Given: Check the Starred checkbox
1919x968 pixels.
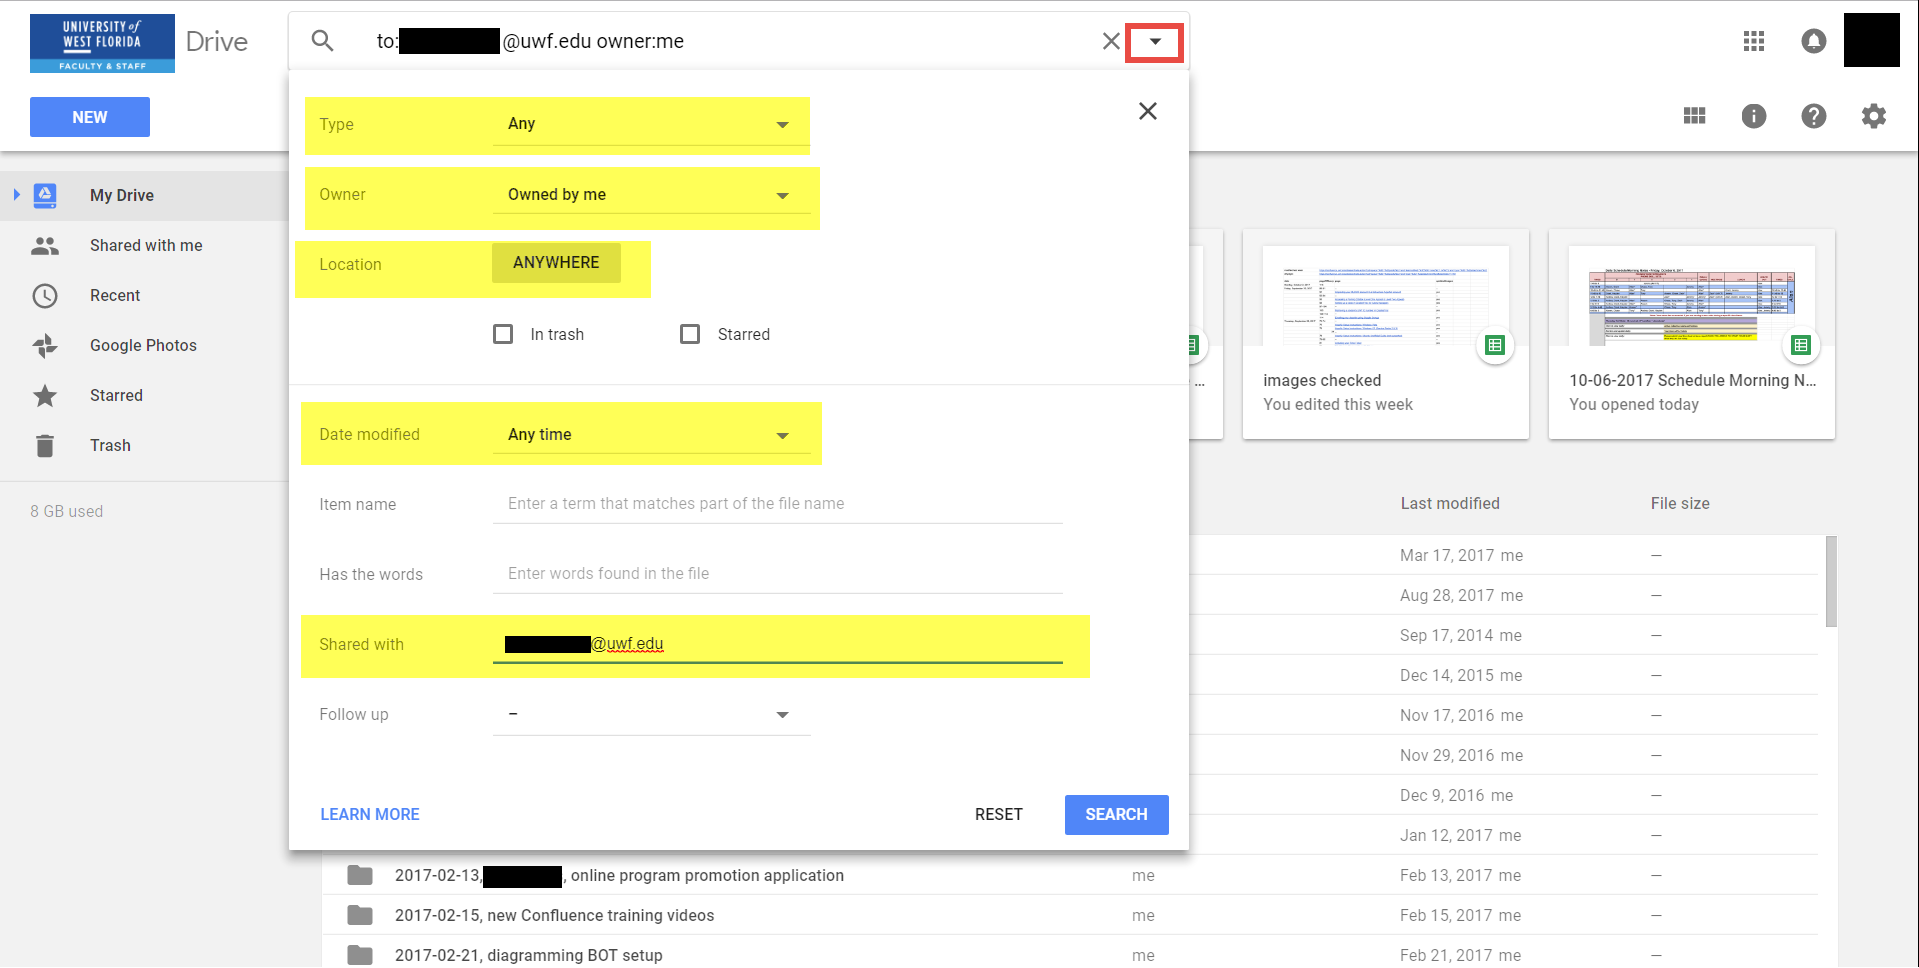Looking at the screenshot, I should [x=690, y=334].
